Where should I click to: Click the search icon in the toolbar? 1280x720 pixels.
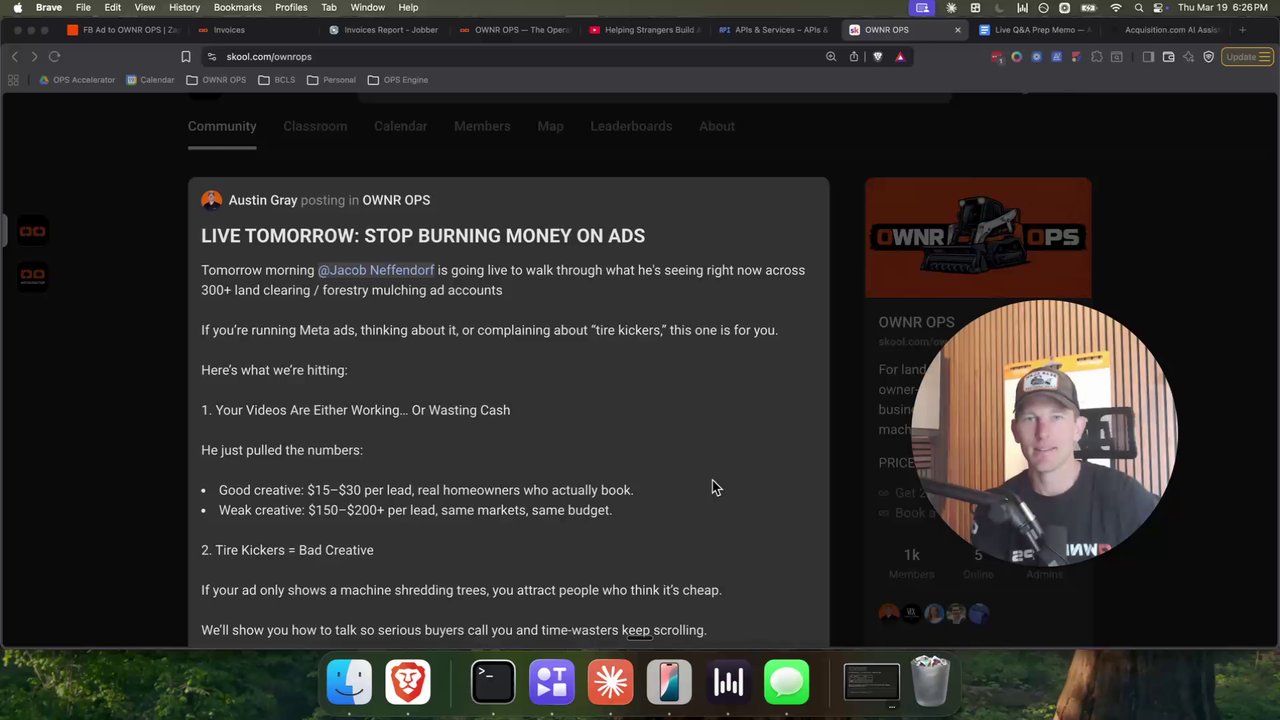pyautogui.click(x=831, y=57)
